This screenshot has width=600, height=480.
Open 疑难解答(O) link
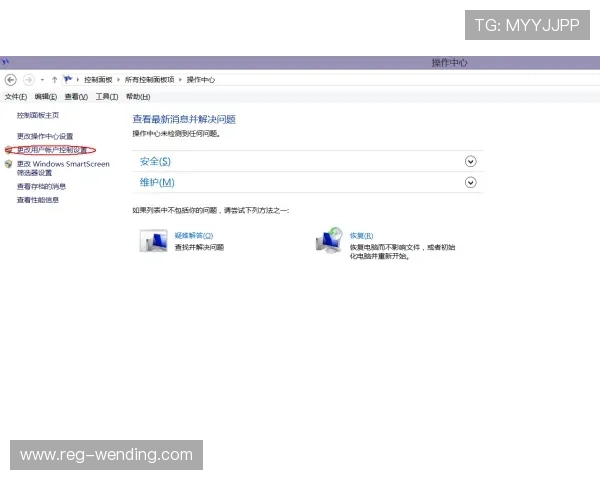coord(194,235)
